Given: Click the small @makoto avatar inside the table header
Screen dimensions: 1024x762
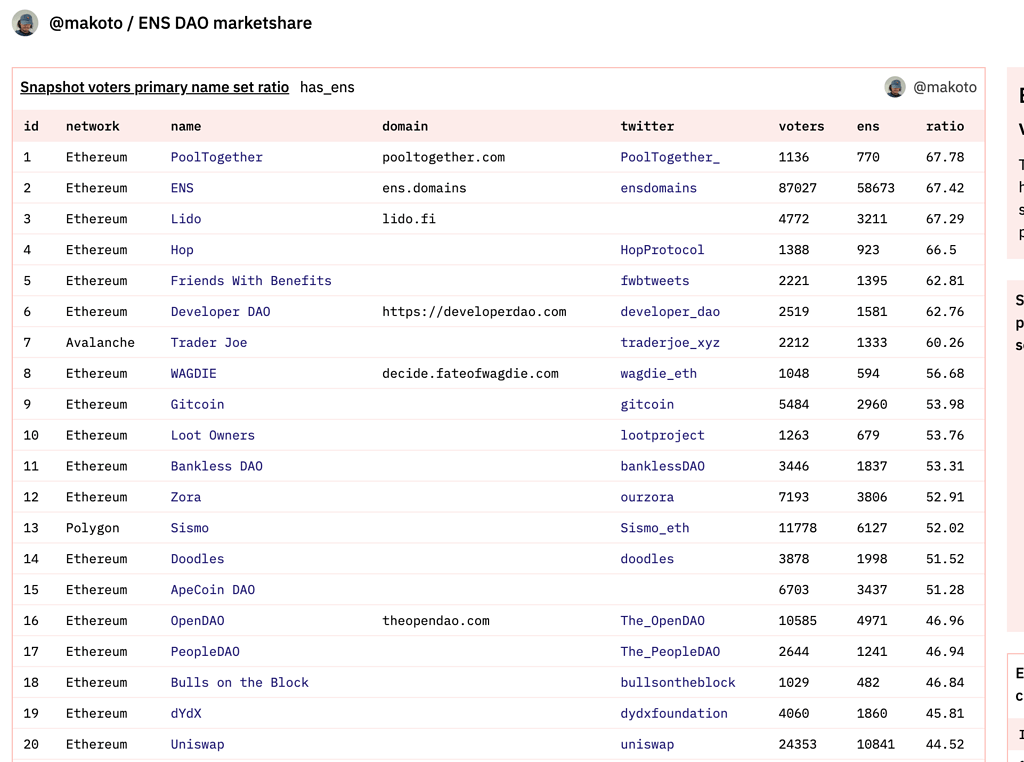Looking at the screenshot, I should [x=893, y=87].
